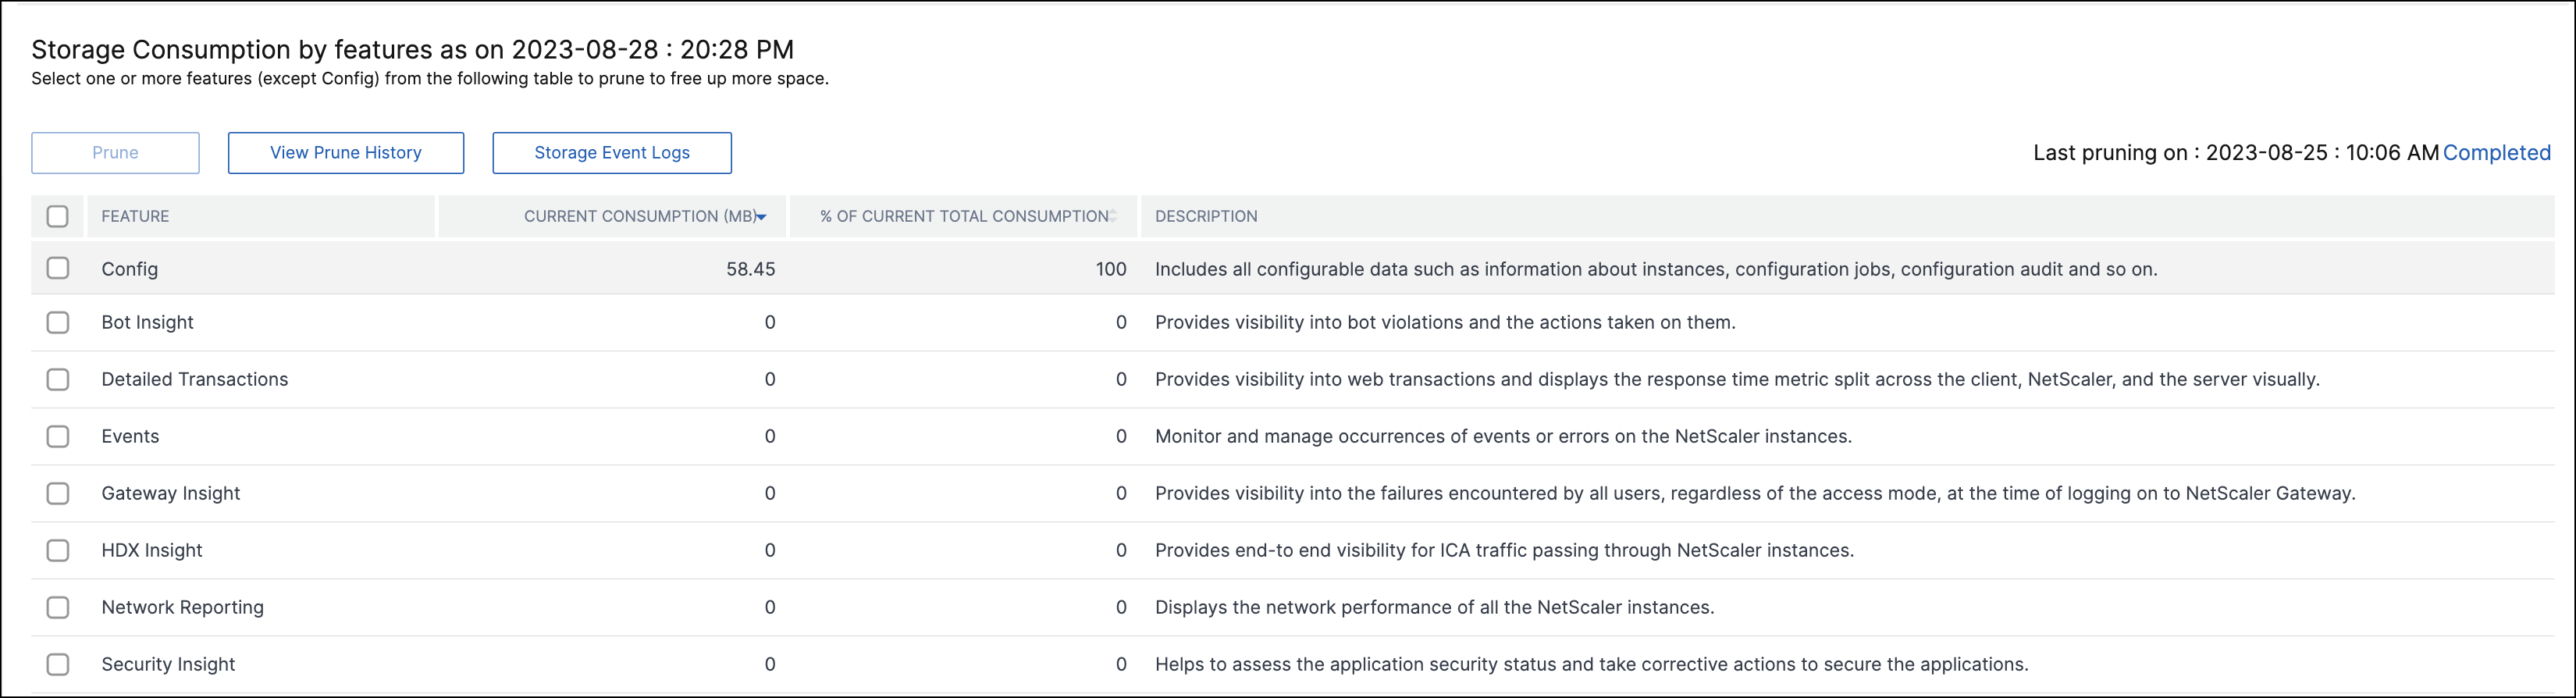The image size is (2576, 698).
Task: Click the % of Current Total Consumption header label
Action: point(964,216)
